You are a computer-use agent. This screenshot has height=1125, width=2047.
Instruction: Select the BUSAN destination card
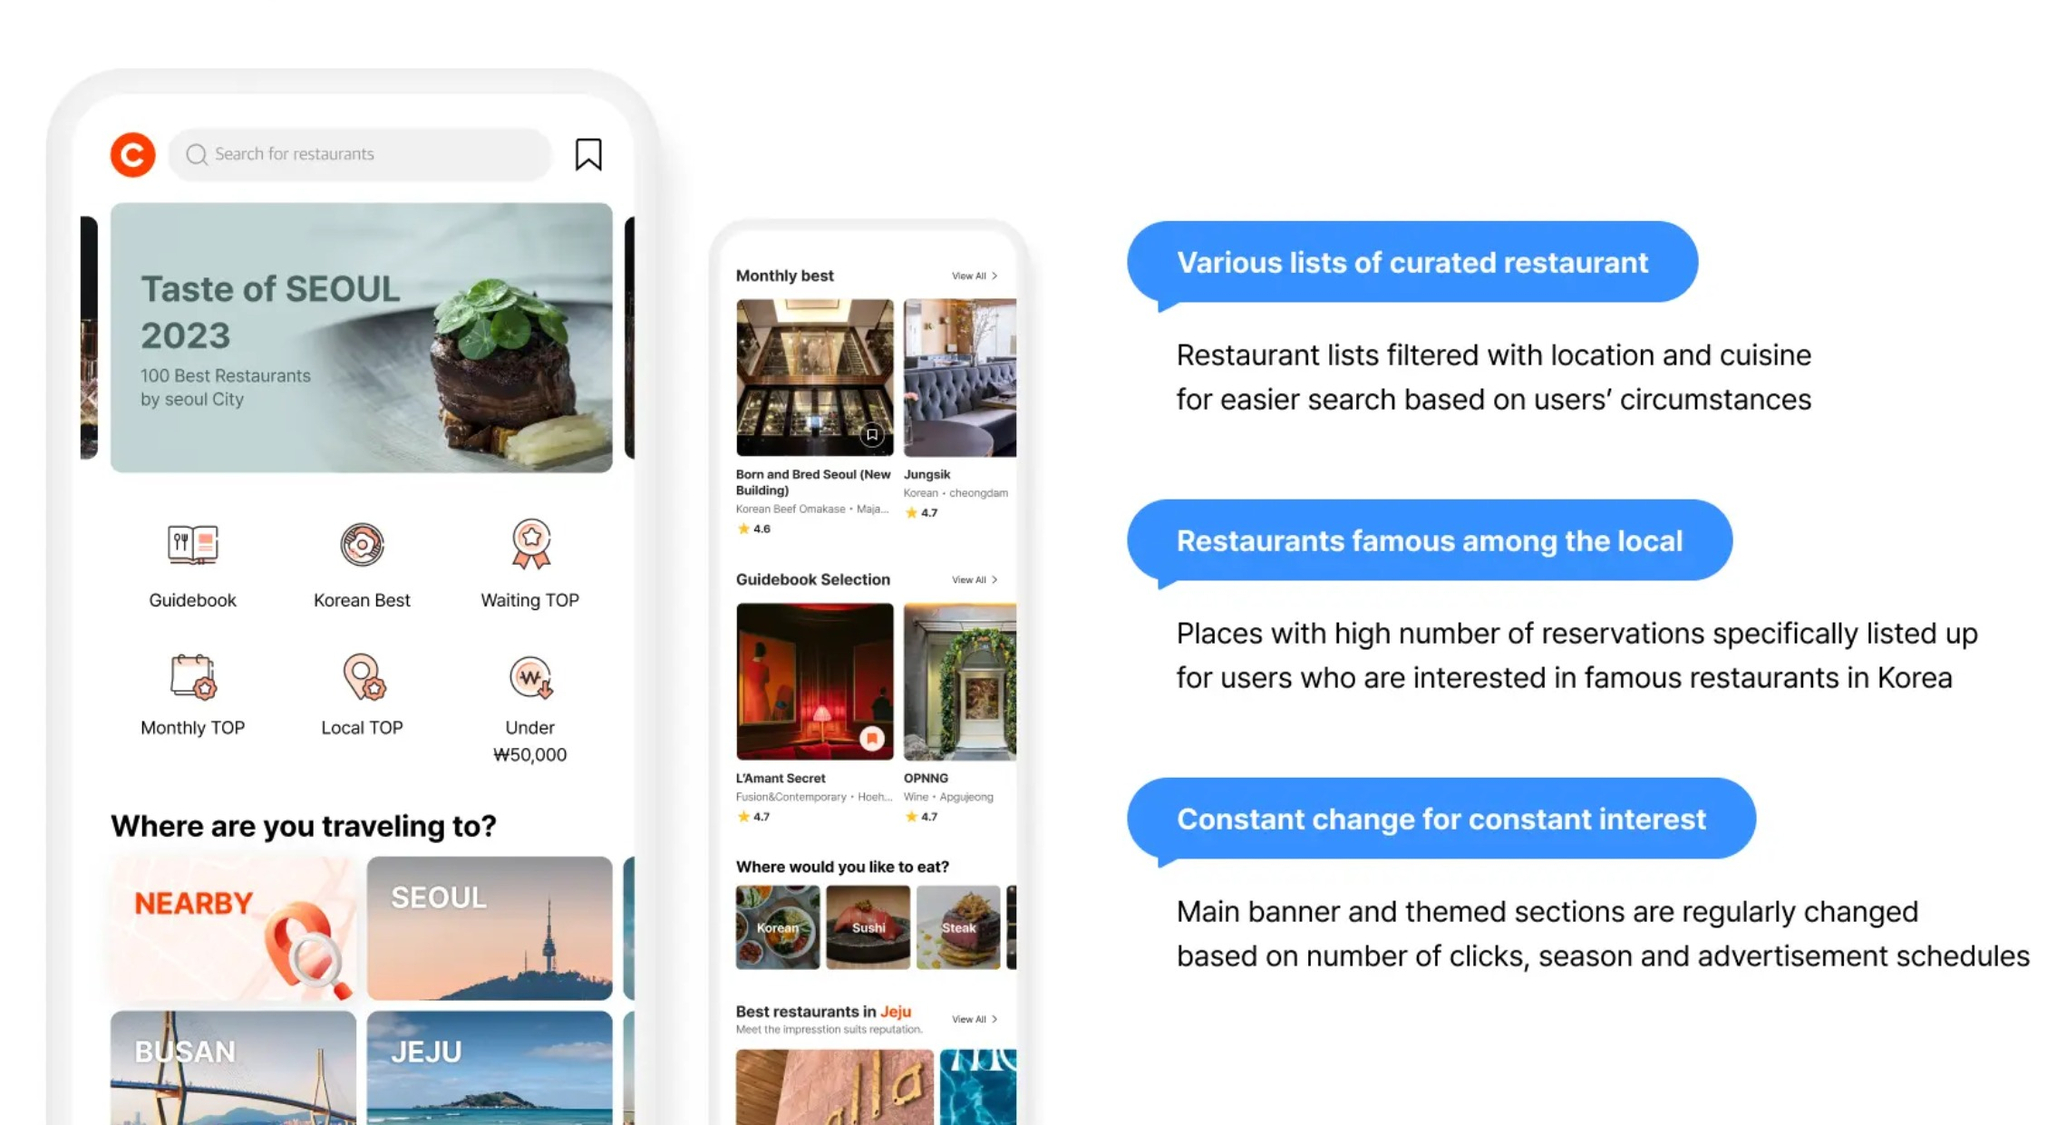click(233, 1068)
